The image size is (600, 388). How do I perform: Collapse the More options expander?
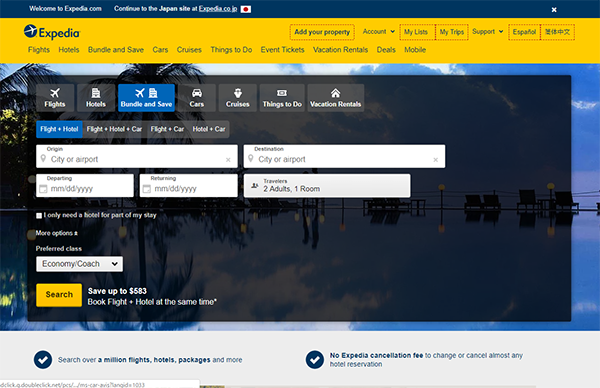(x=57, y=233)
